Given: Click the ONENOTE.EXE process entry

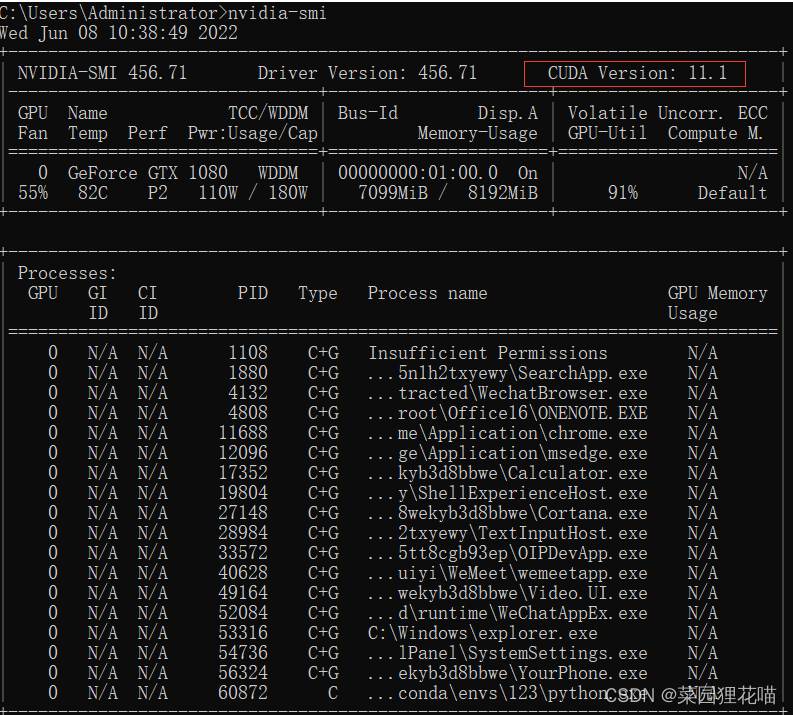Looking at the screenshot, I should pos(508,413).
